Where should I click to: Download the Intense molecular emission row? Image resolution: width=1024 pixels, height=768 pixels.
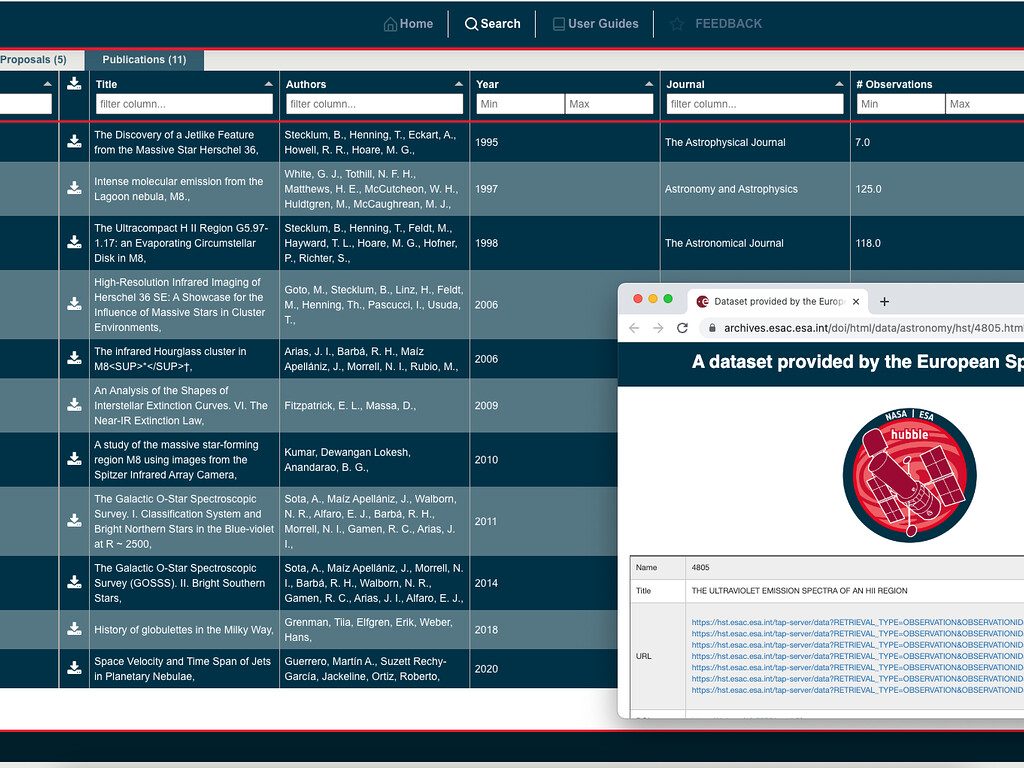pos(74,189)
